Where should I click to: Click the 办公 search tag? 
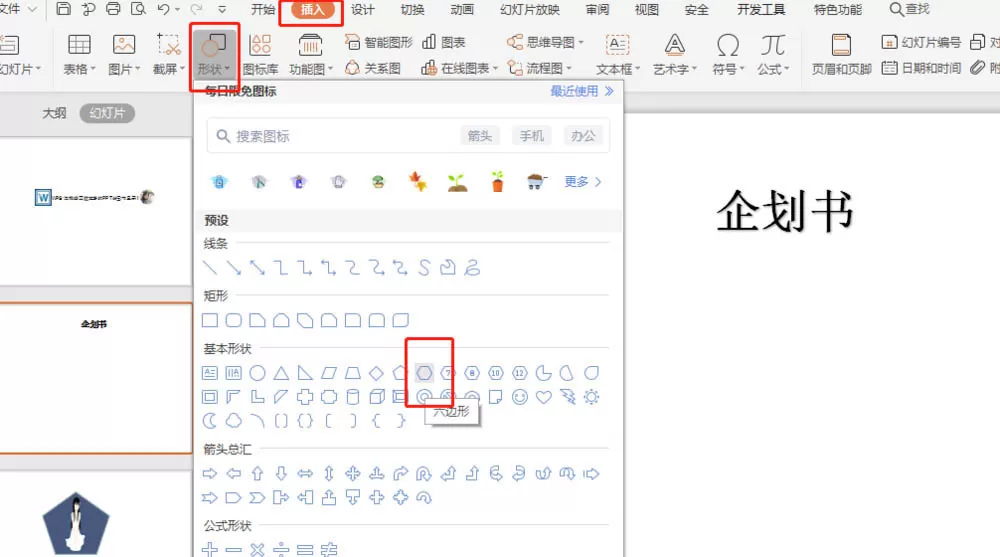(583, 136)
